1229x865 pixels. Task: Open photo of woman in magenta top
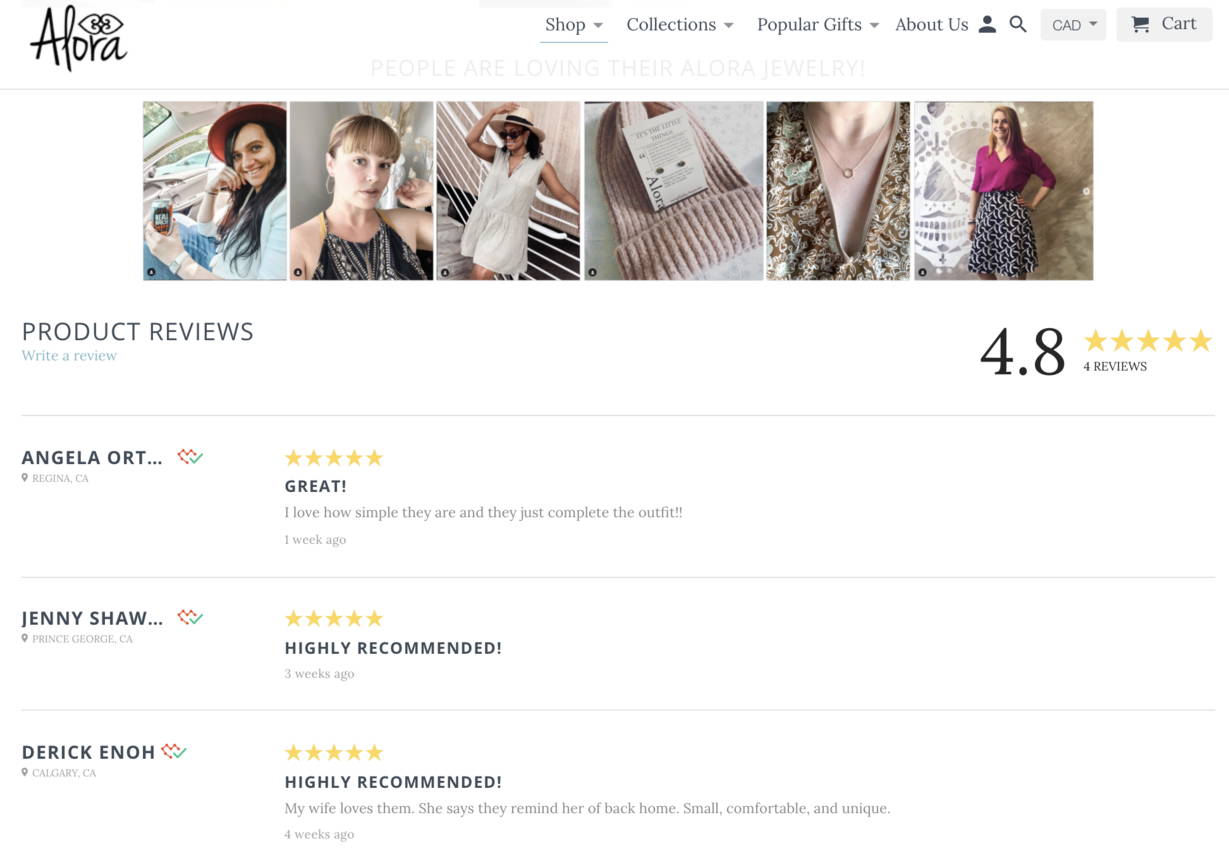click(x=1003, y=190)
